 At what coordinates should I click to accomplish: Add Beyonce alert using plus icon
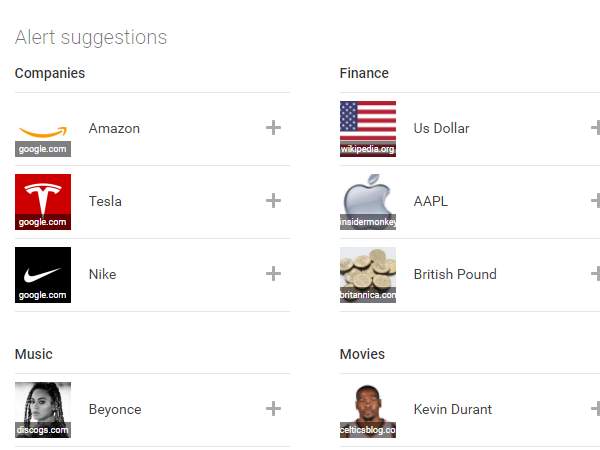[x=273, y=409]
